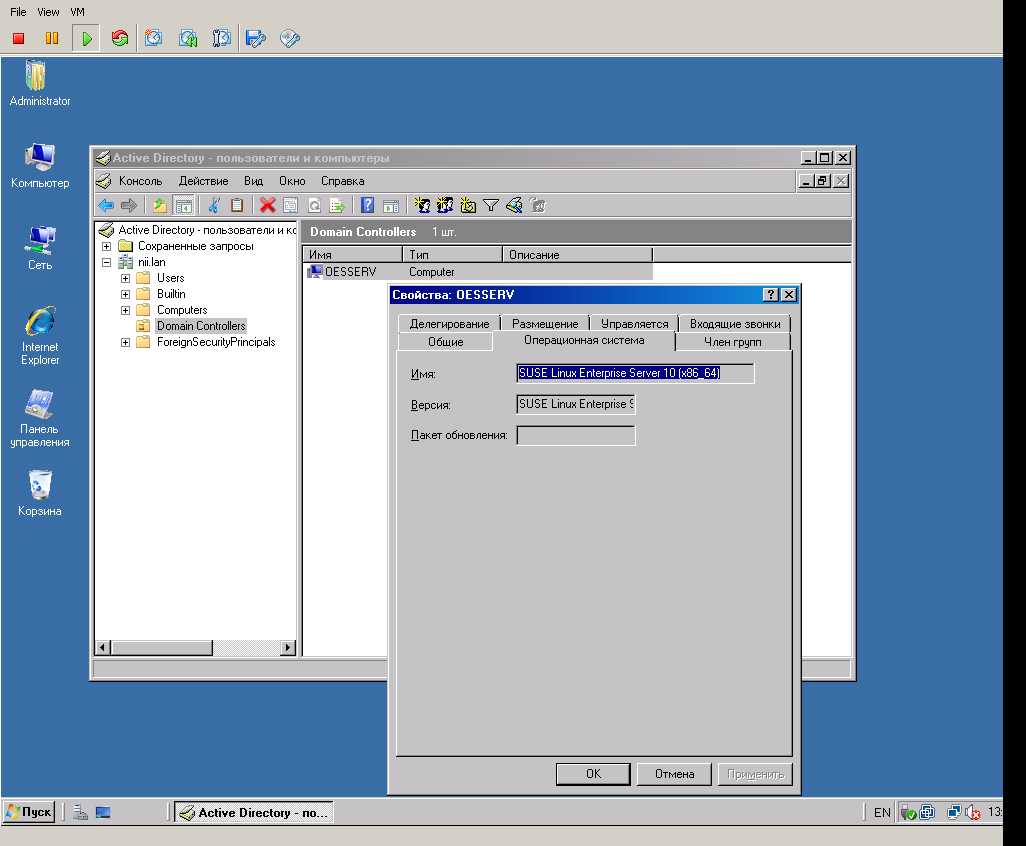Viewport: 1026px width, 846px height.
Task: Collapse the nii.lan domain node
Action: 107,262
